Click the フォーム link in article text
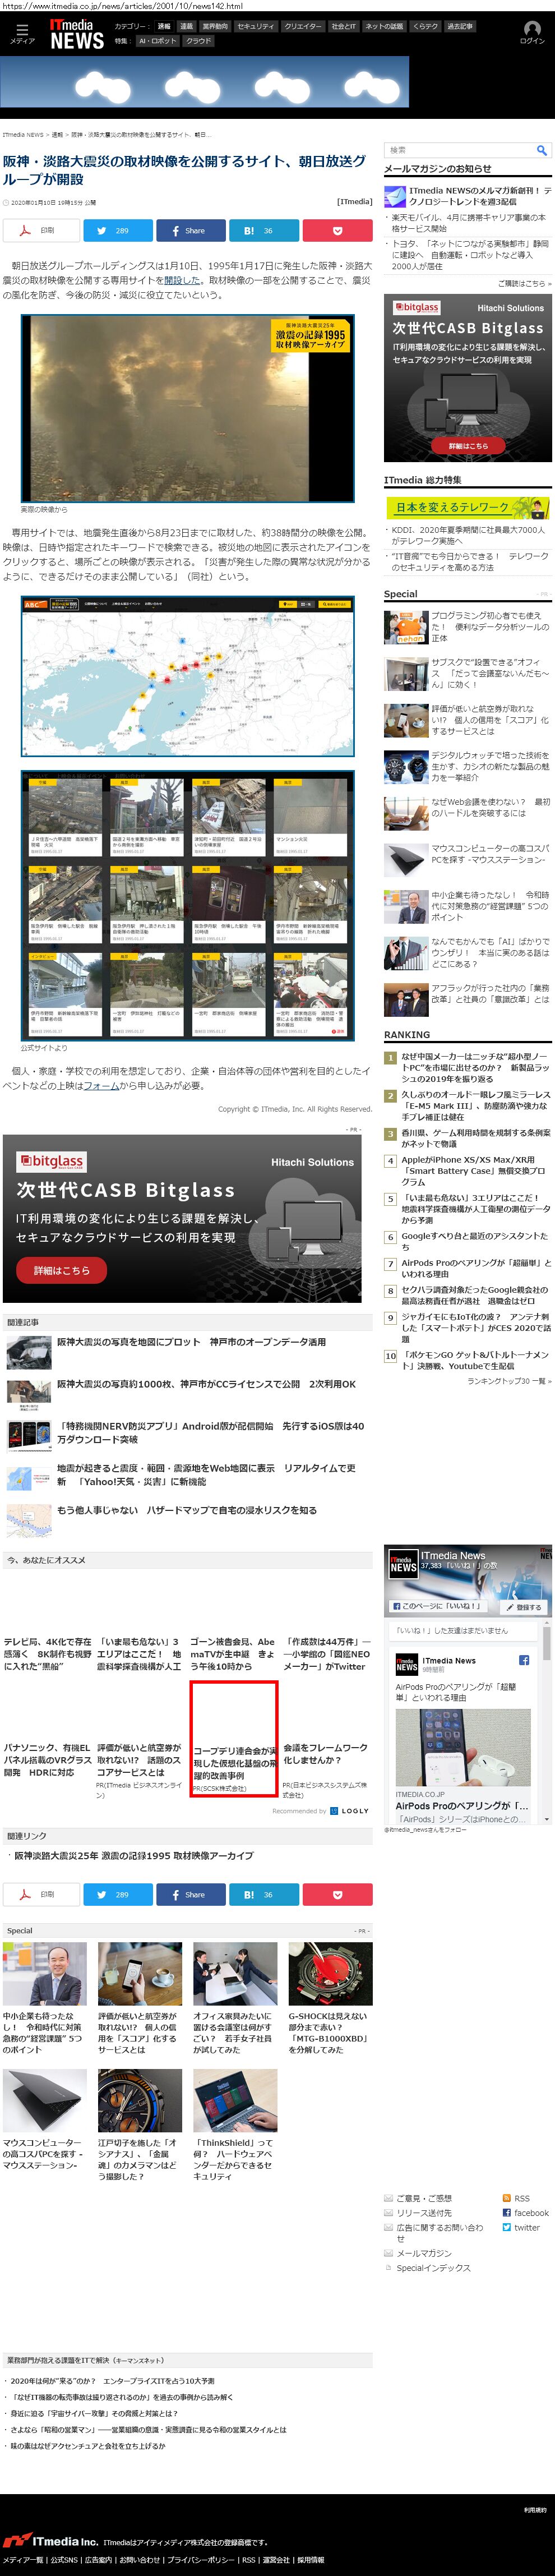The width and height of the screenshot is (555, 2576). click(101, 1085)
